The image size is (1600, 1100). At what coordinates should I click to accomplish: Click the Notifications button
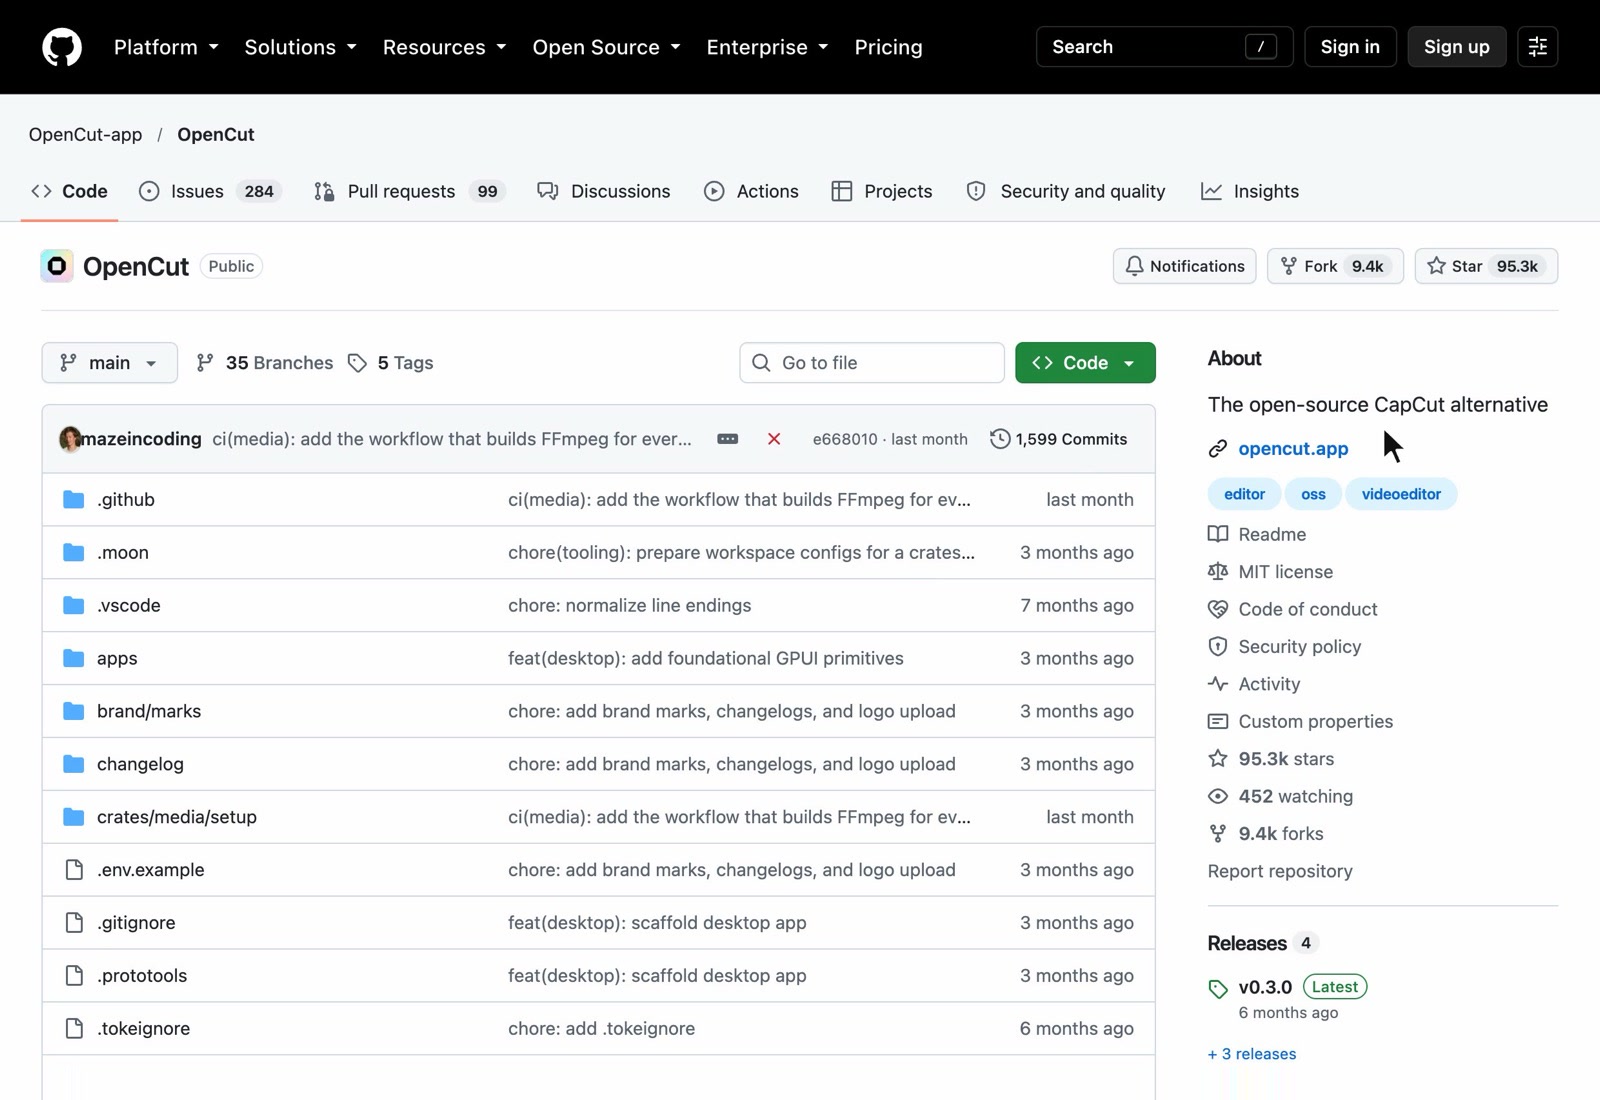[x=1184, y=266]
